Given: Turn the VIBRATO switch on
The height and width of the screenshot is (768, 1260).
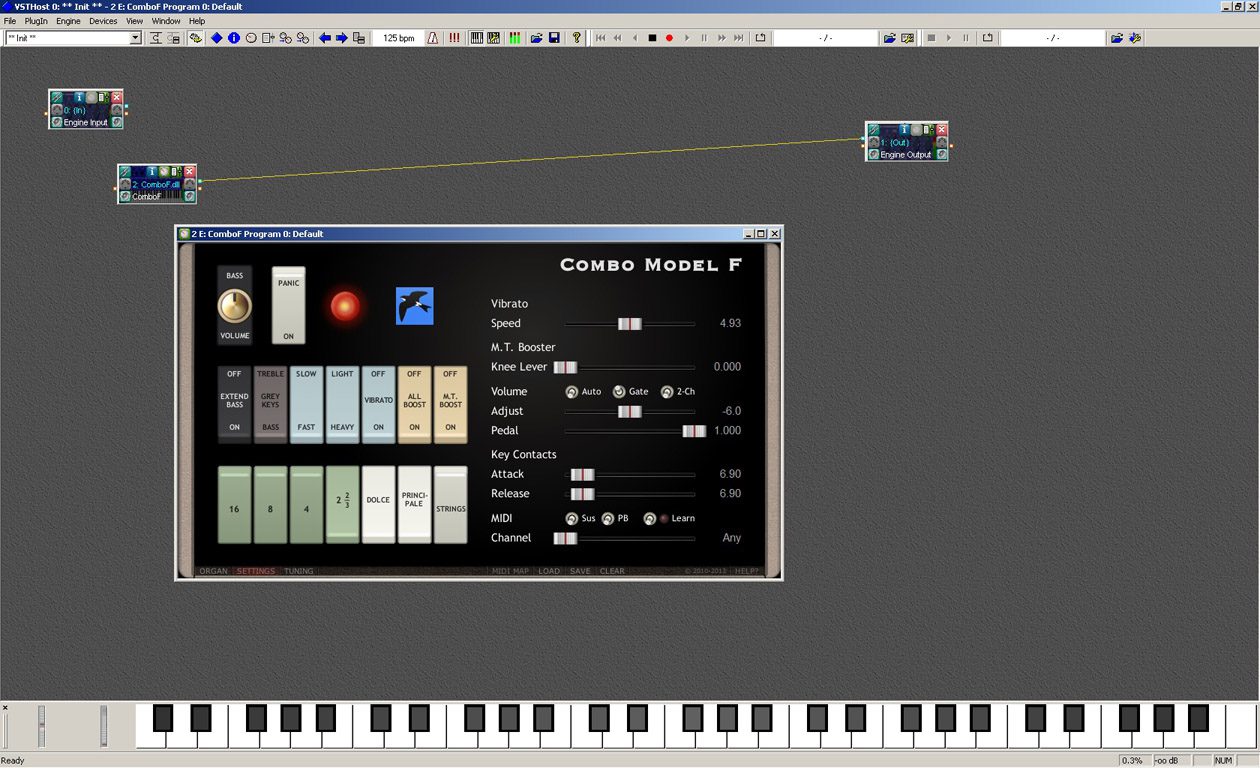Looking at the screenshot, I should [x=378, y=404].
